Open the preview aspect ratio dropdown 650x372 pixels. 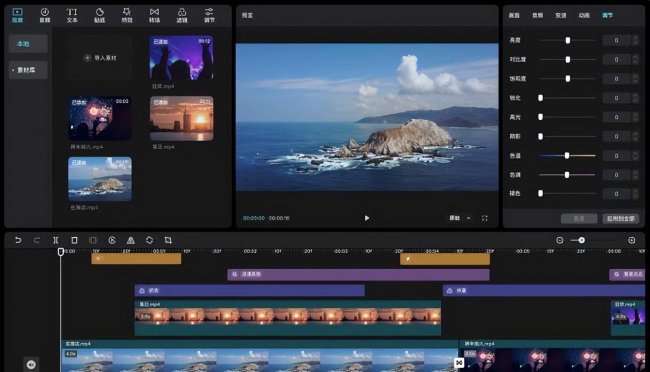click(x=460, y=218)
